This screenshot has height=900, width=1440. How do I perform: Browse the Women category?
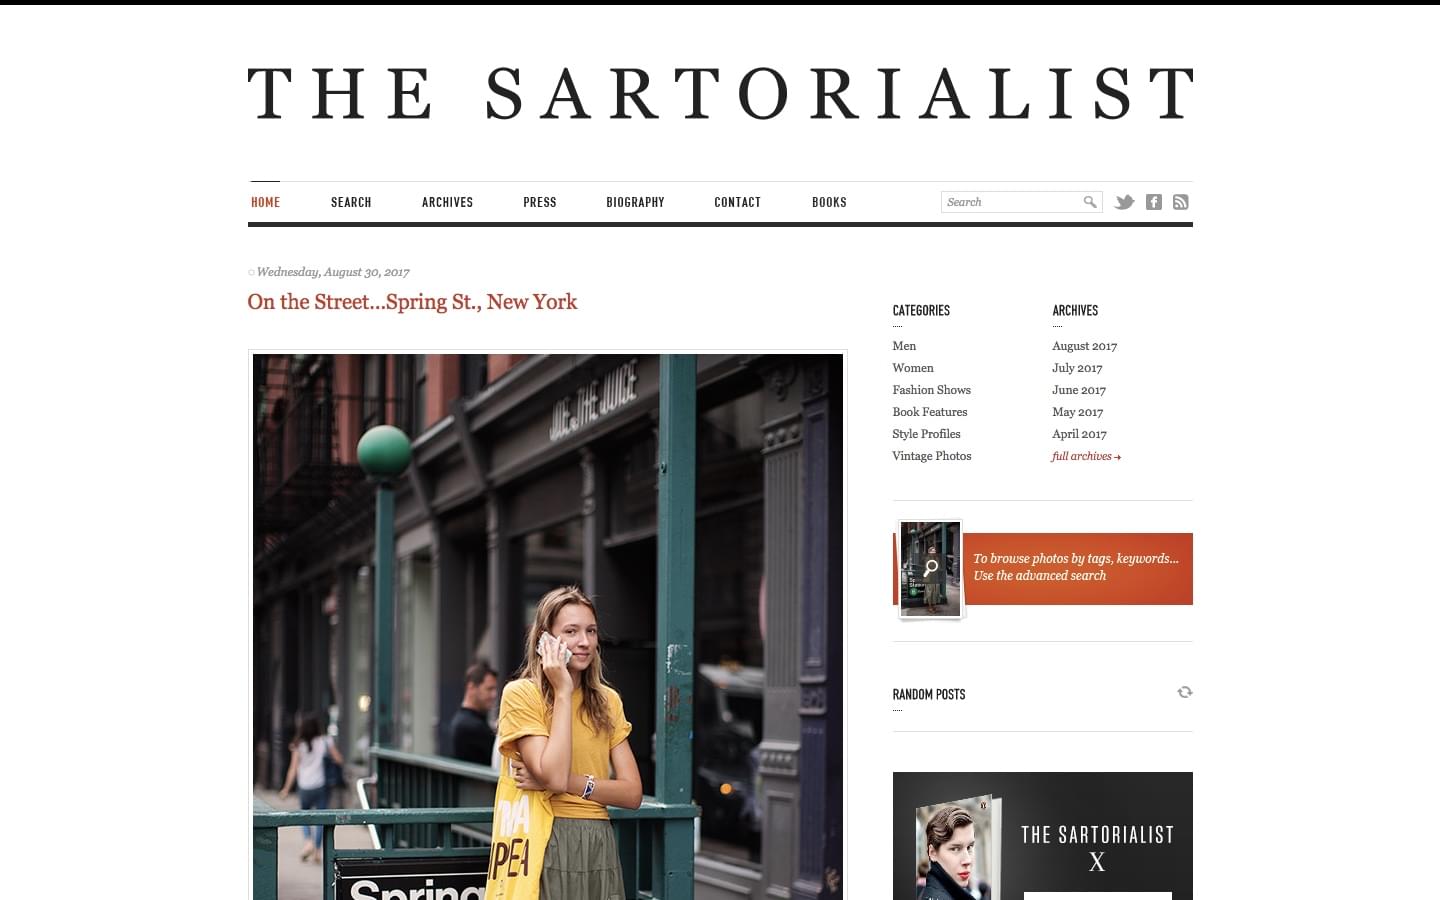click(913, 368)
